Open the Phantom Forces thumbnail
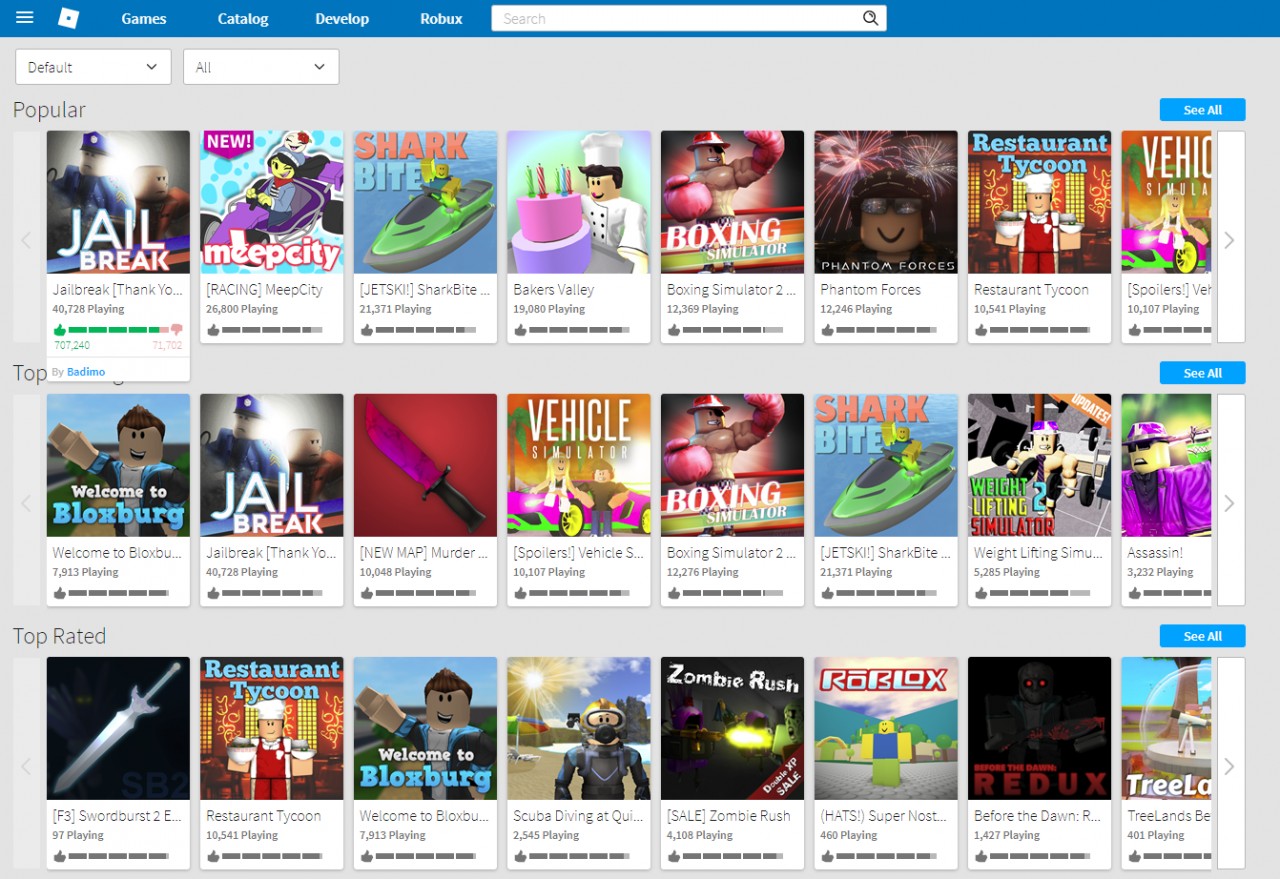This screenshot has width=1280, height=879. (x=886, y=202)
